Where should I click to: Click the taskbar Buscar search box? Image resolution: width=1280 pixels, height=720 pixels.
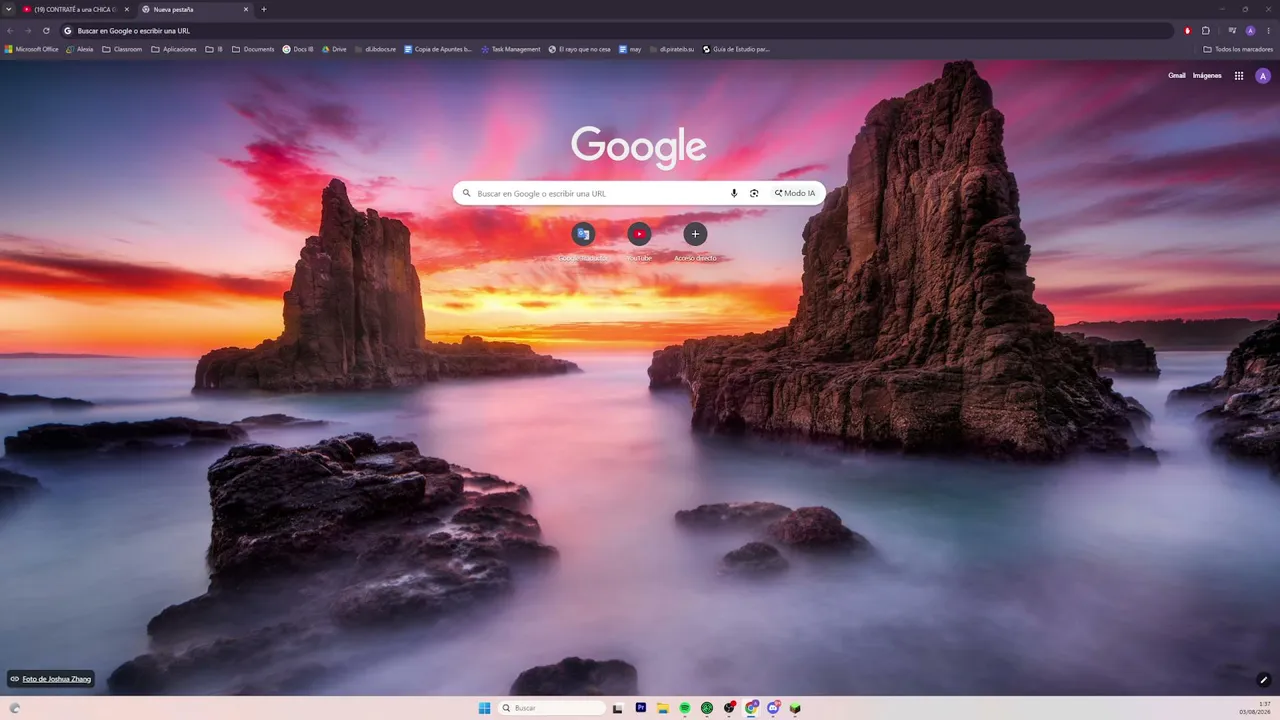click(552, 708)
